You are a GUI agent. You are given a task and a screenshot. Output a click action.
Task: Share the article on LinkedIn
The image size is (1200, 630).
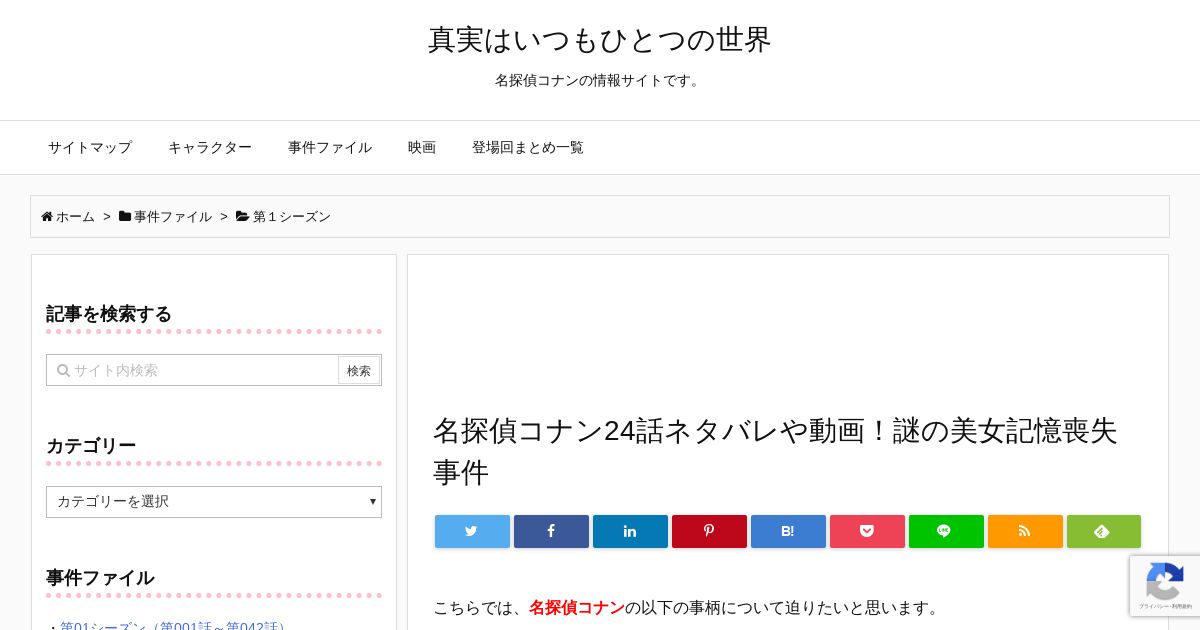click(x=630, y=531)
